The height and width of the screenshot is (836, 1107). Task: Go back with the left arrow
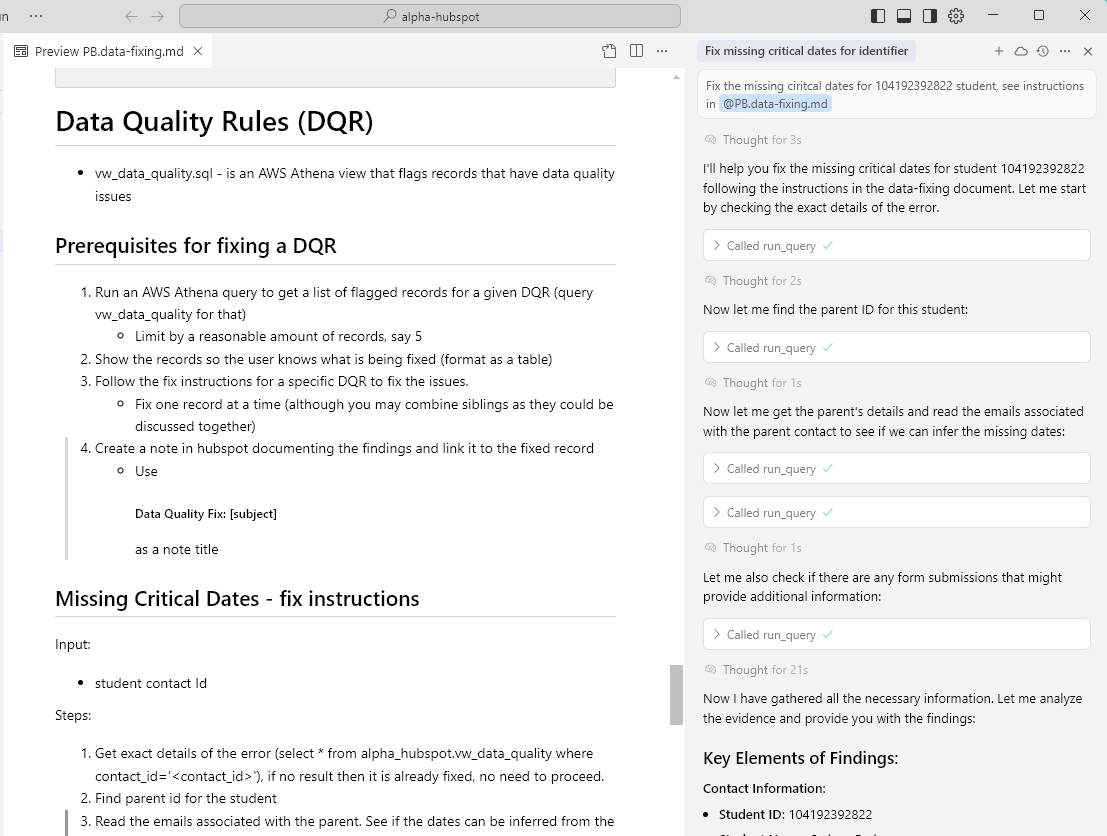[x=131, y=16]
